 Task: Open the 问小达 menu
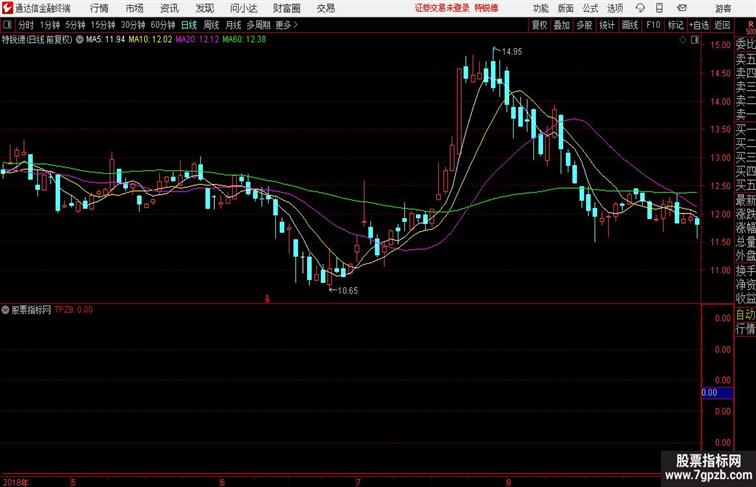[243, 8]
